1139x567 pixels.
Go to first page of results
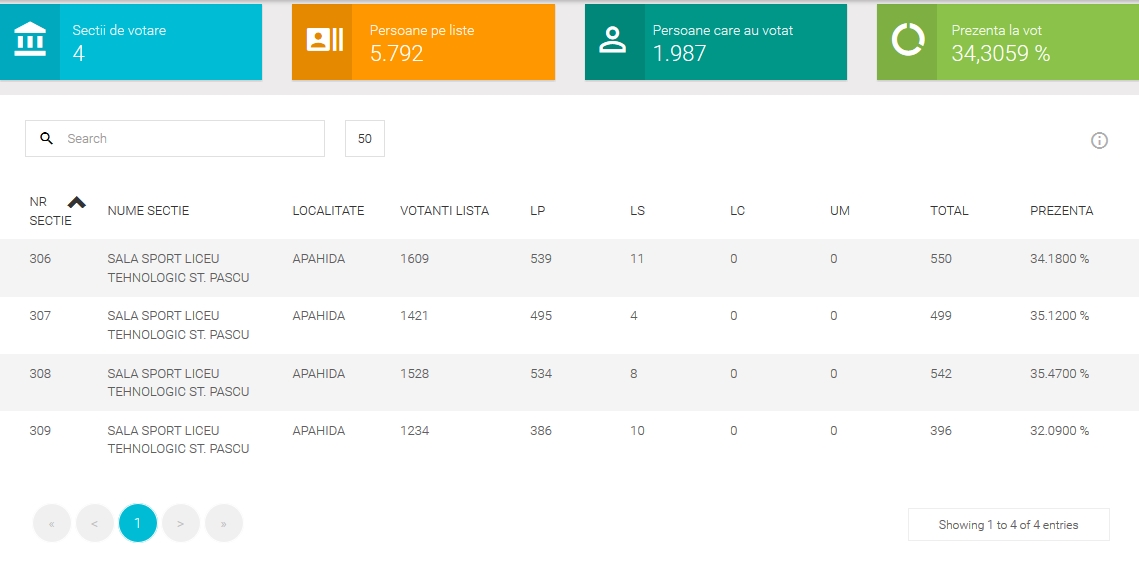(x=52, y=523)
